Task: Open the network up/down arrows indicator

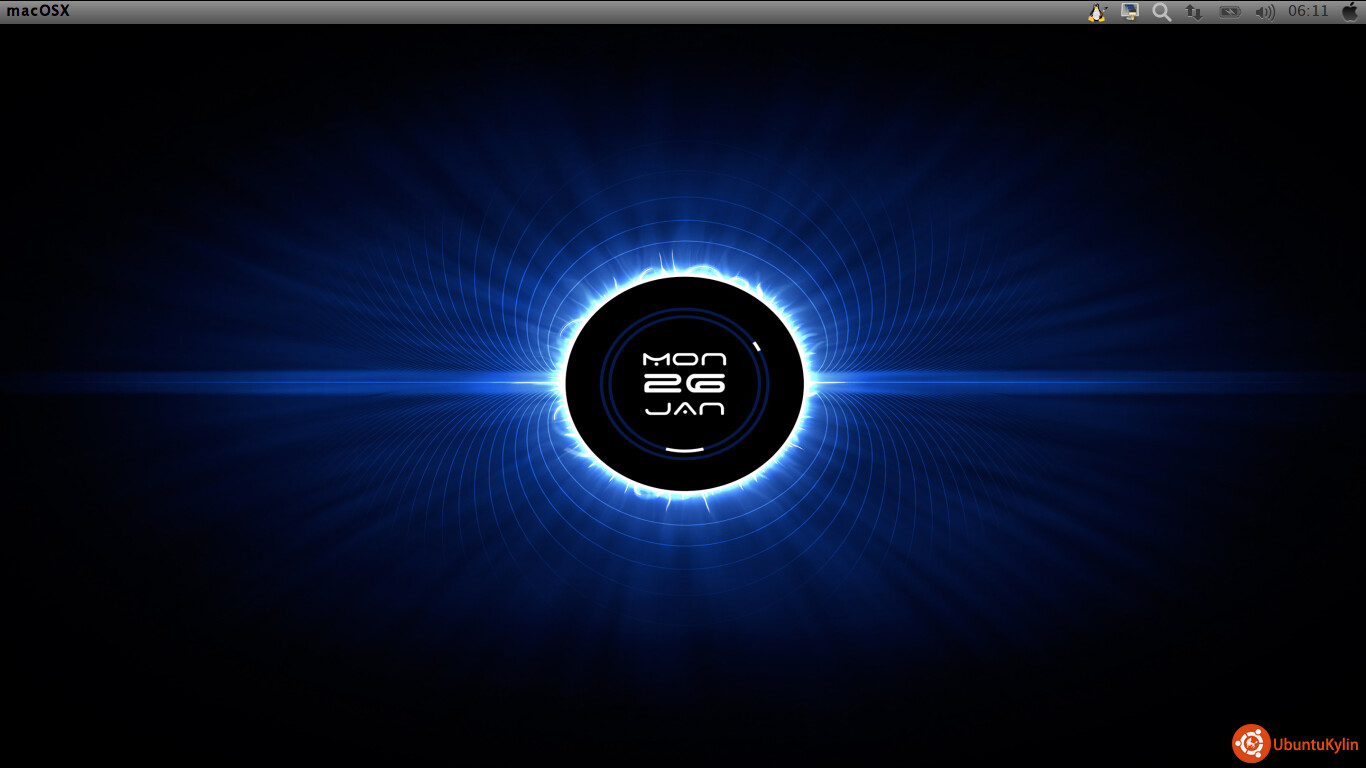Action: pyautogui.click(x=1193, y=12)
